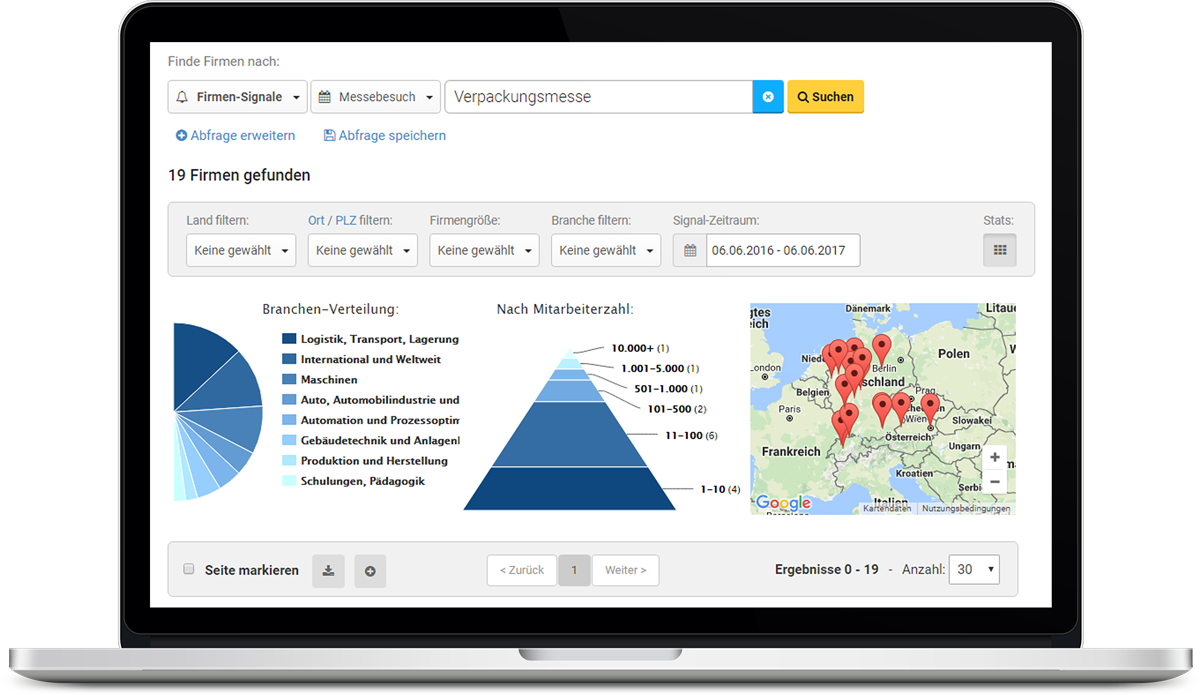
Task: Expand the Messebesuch dropdown
Action: tap(375, 97)
